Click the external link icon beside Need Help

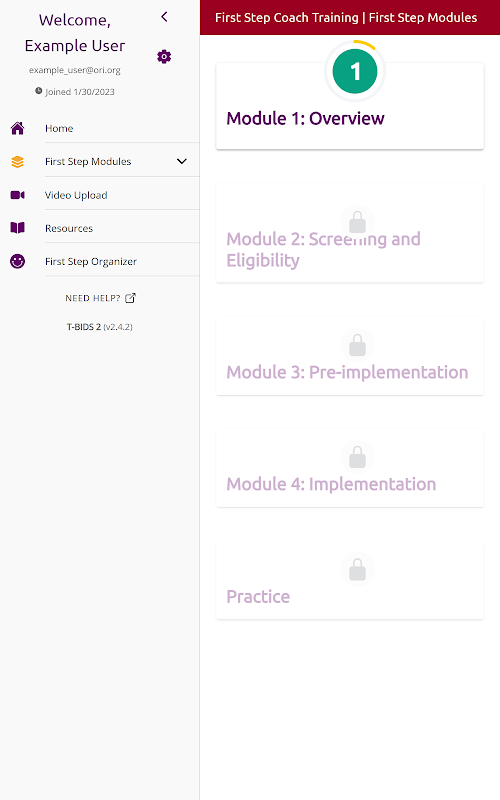click(131, 298)
